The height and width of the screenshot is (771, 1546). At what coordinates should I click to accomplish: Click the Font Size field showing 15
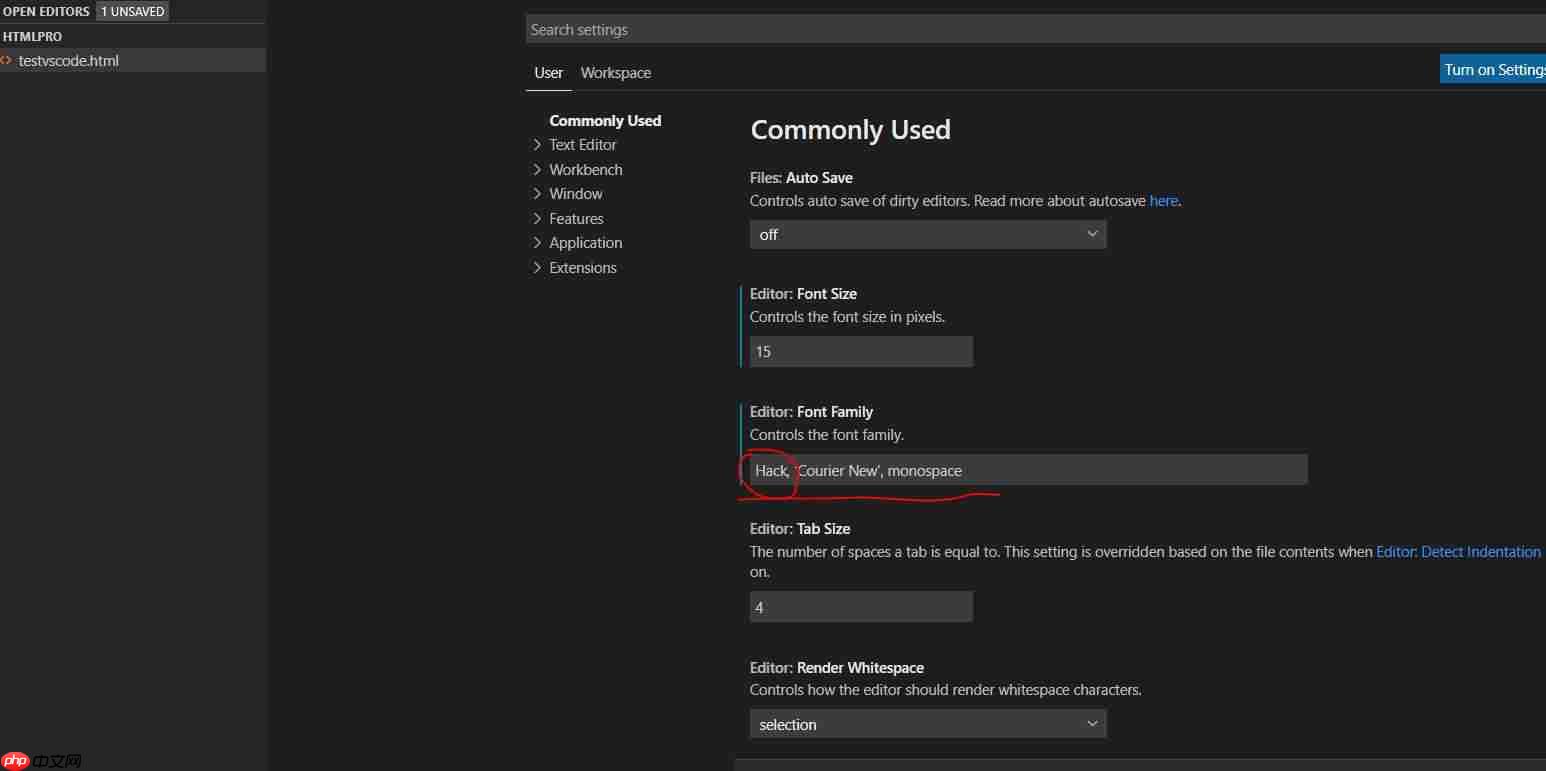(861, 352)
